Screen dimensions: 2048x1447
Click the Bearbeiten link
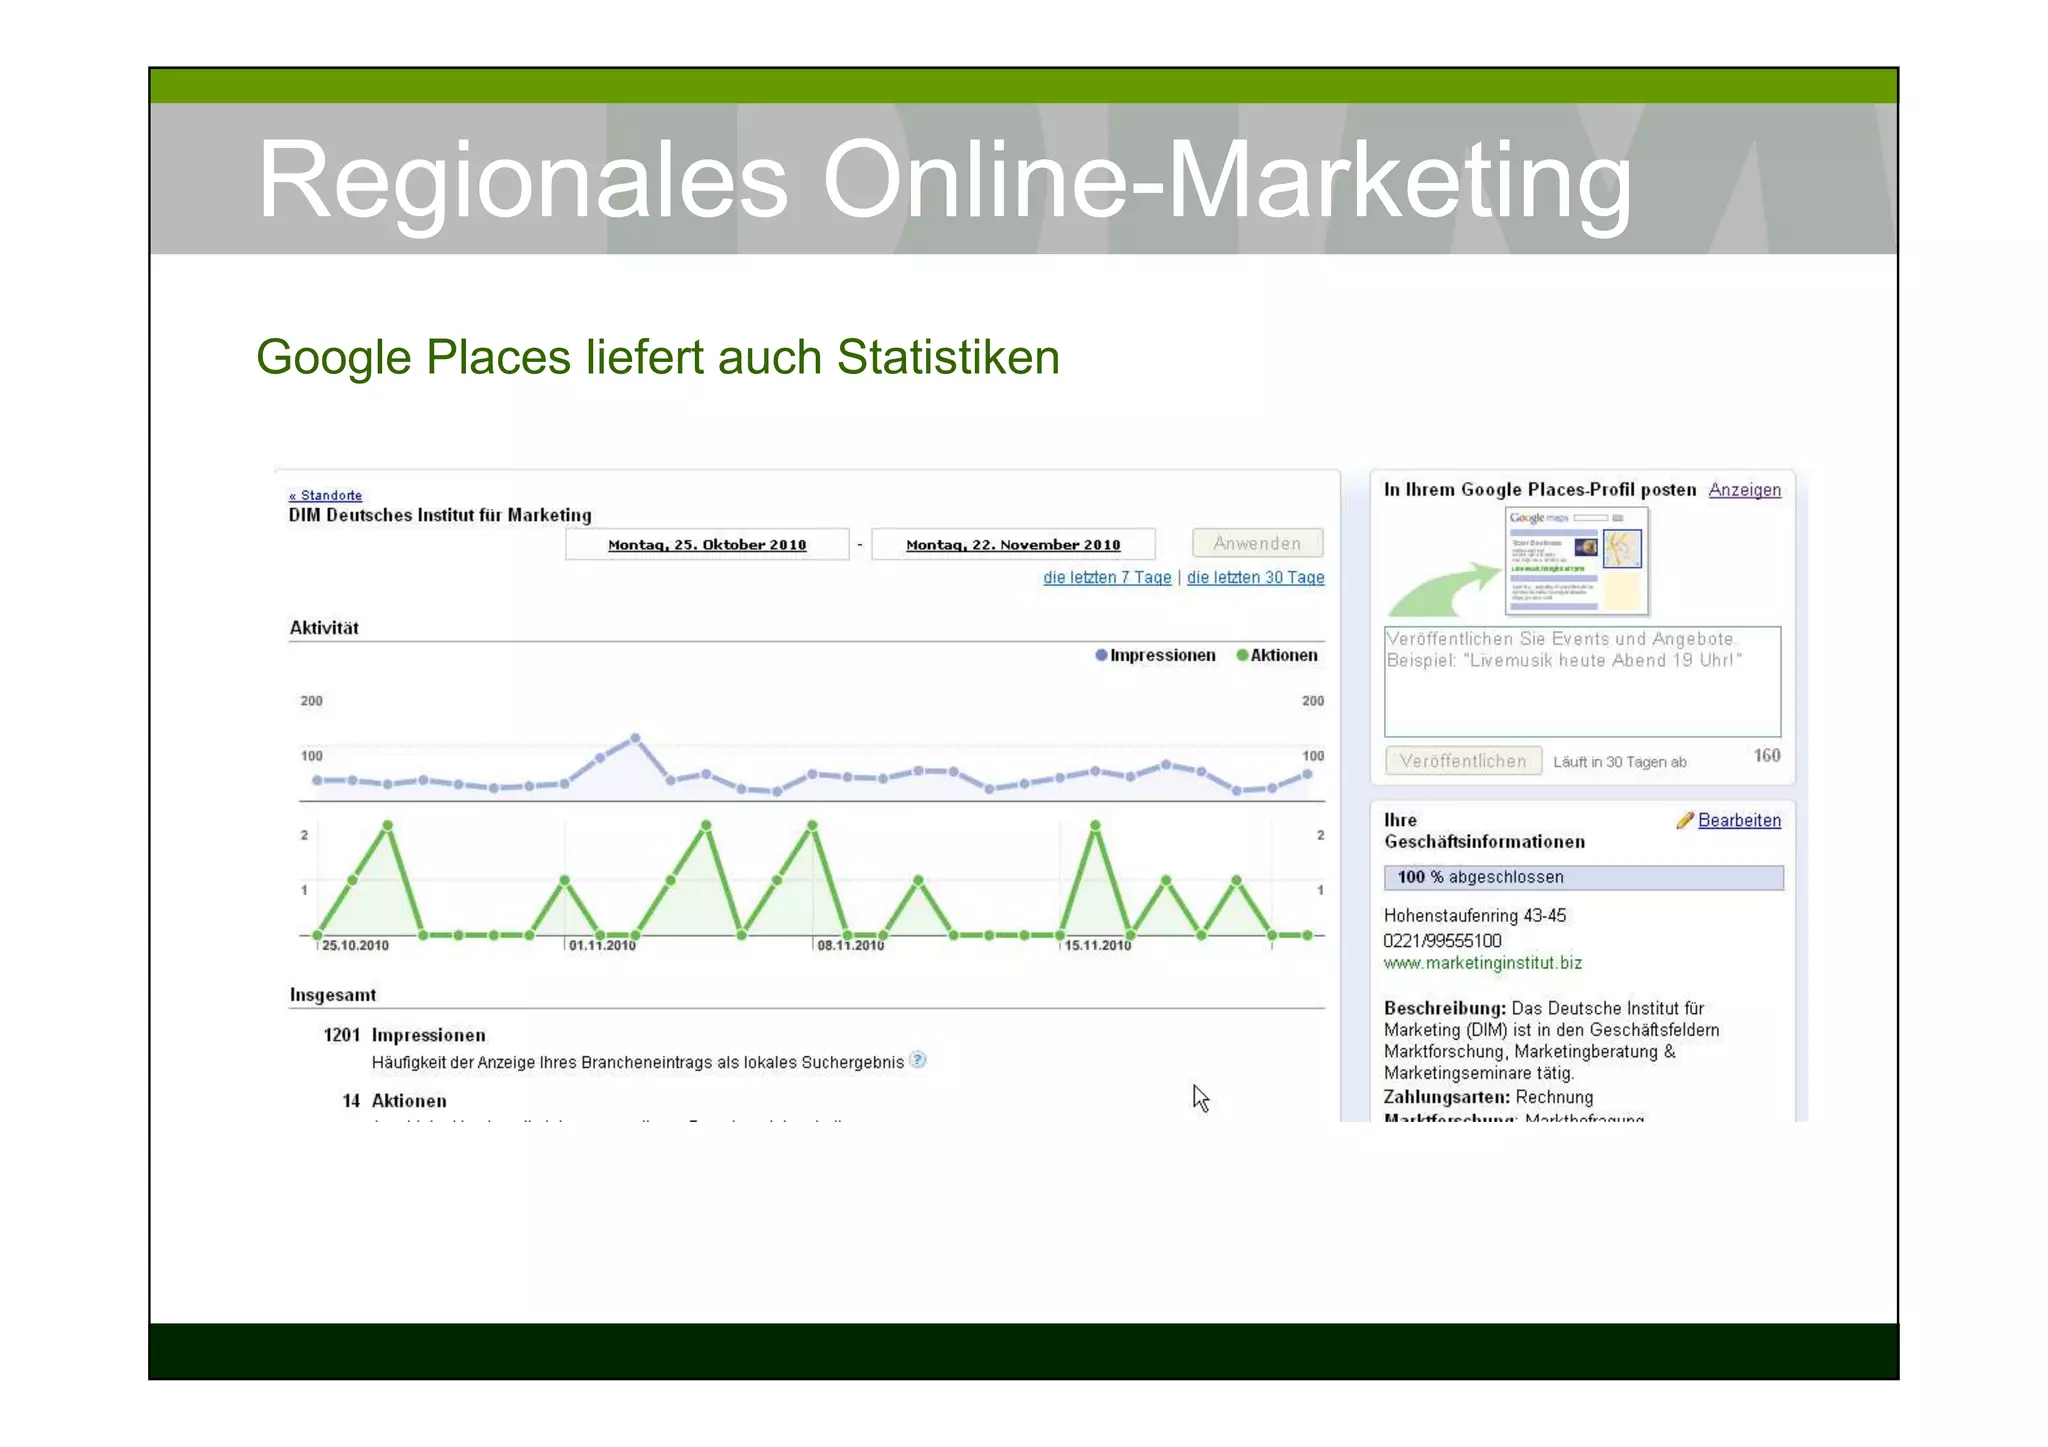[x=1739, y=820]
